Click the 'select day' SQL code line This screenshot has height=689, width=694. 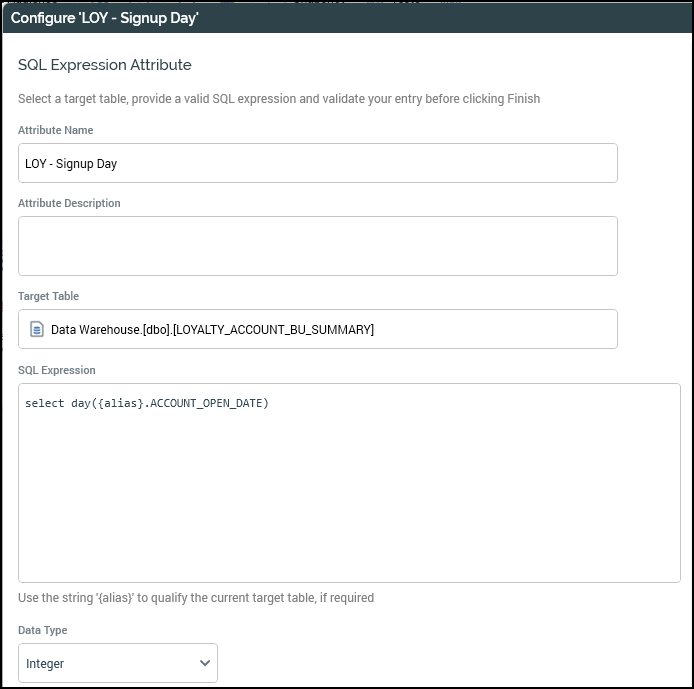point(147,403)
